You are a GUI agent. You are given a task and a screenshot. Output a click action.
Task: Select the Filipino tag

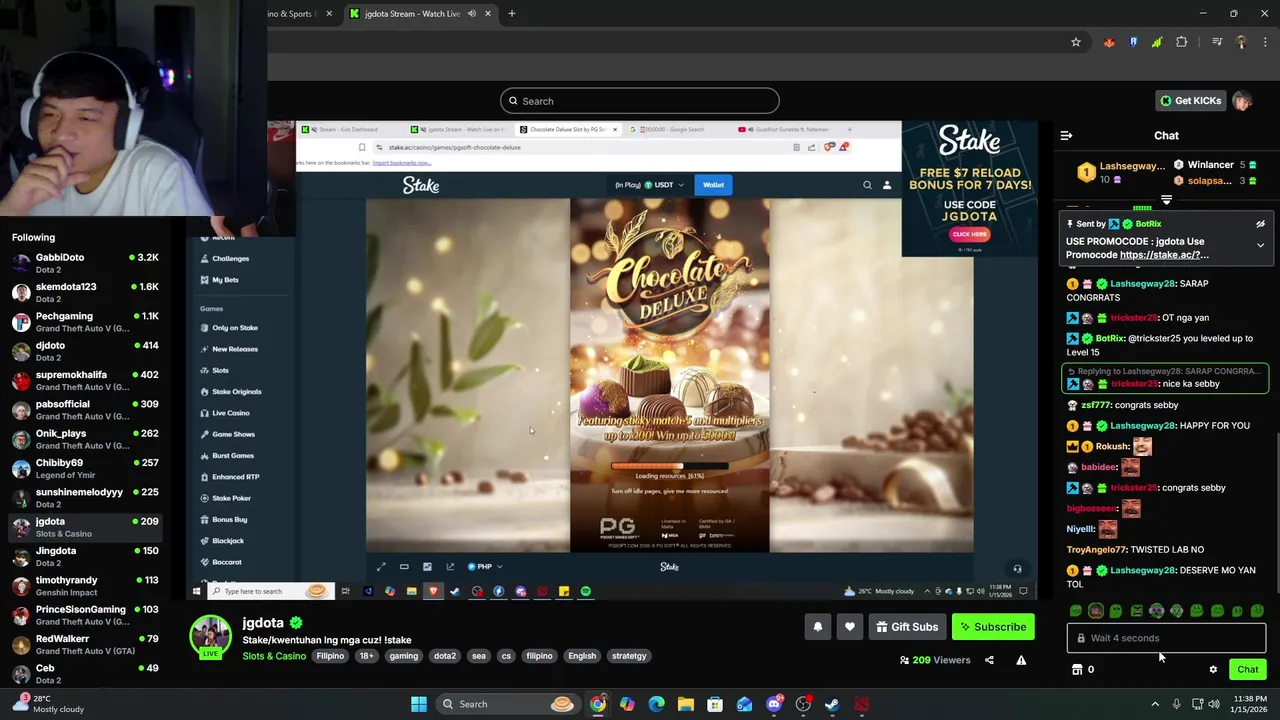pos(330,656)
